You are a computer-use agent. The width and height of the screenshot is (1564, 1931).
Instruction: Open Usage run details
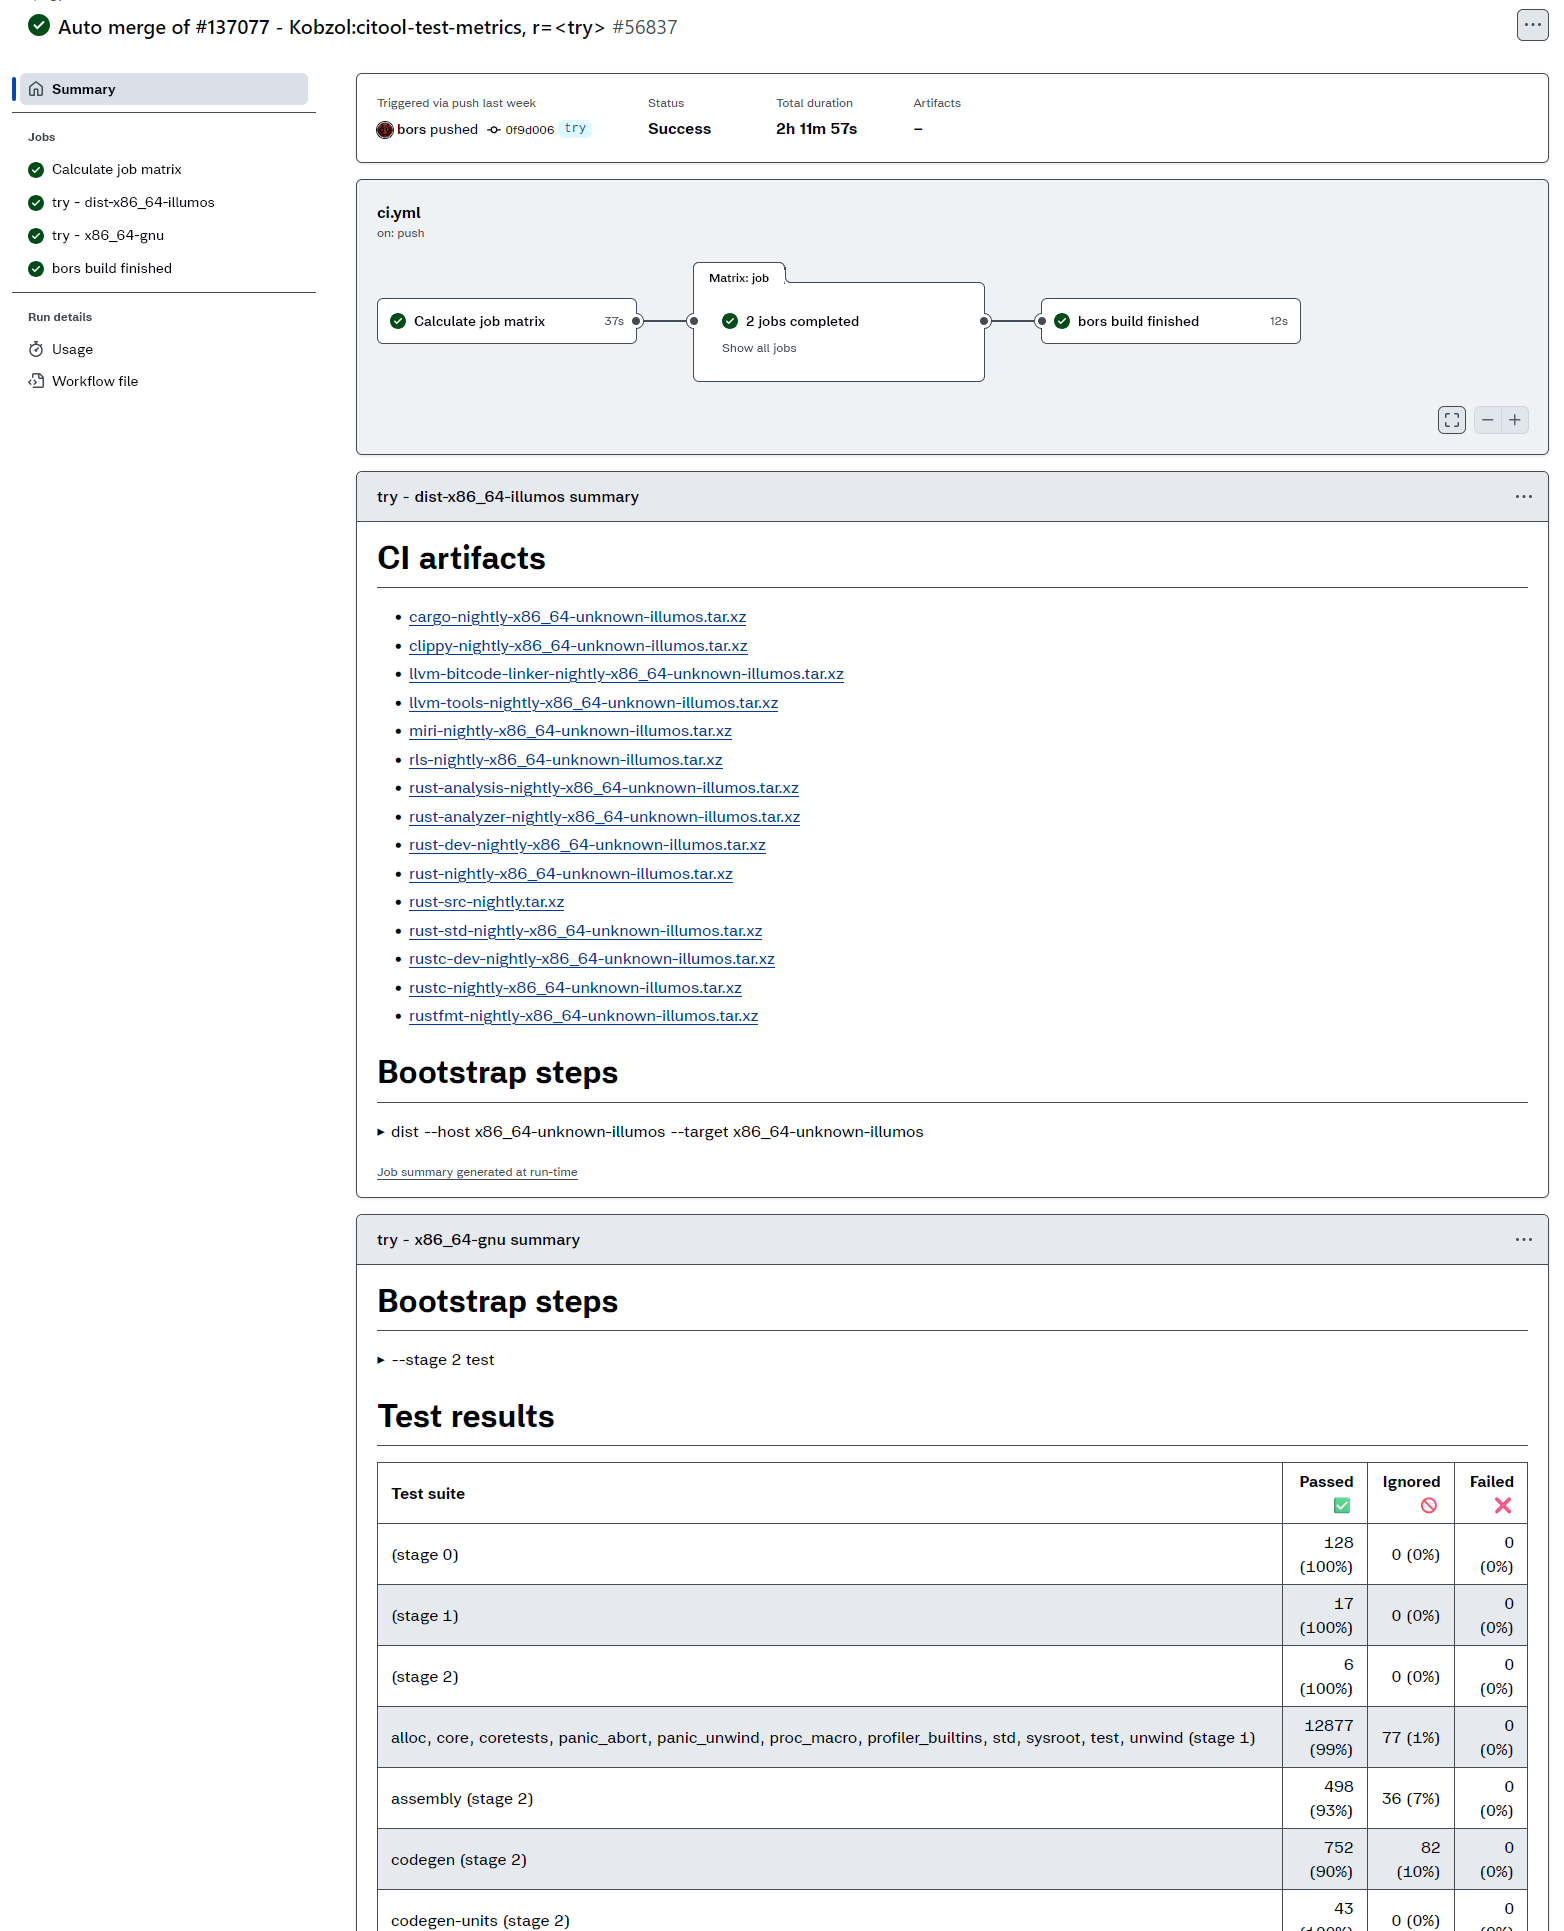click(x=72, y=349)
